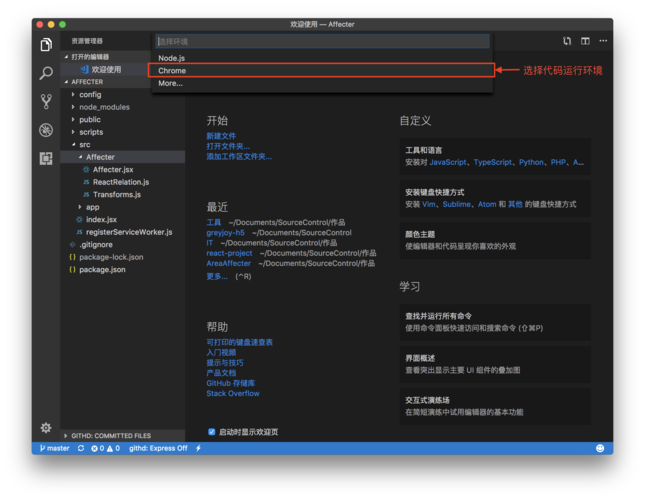Screen dimensions: 645x500
Task: Open package-lock.json file
Action: [x=111, y=257]
